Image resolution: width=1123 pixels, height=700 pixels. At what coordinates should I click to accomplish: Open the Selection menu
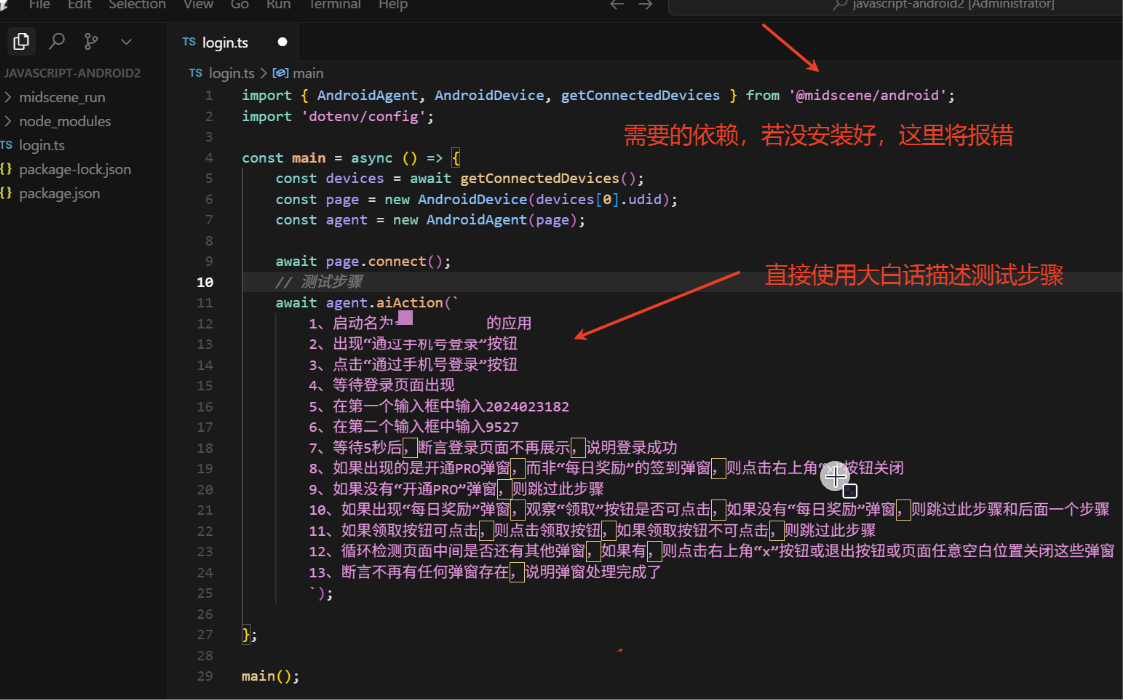(137, 5)
